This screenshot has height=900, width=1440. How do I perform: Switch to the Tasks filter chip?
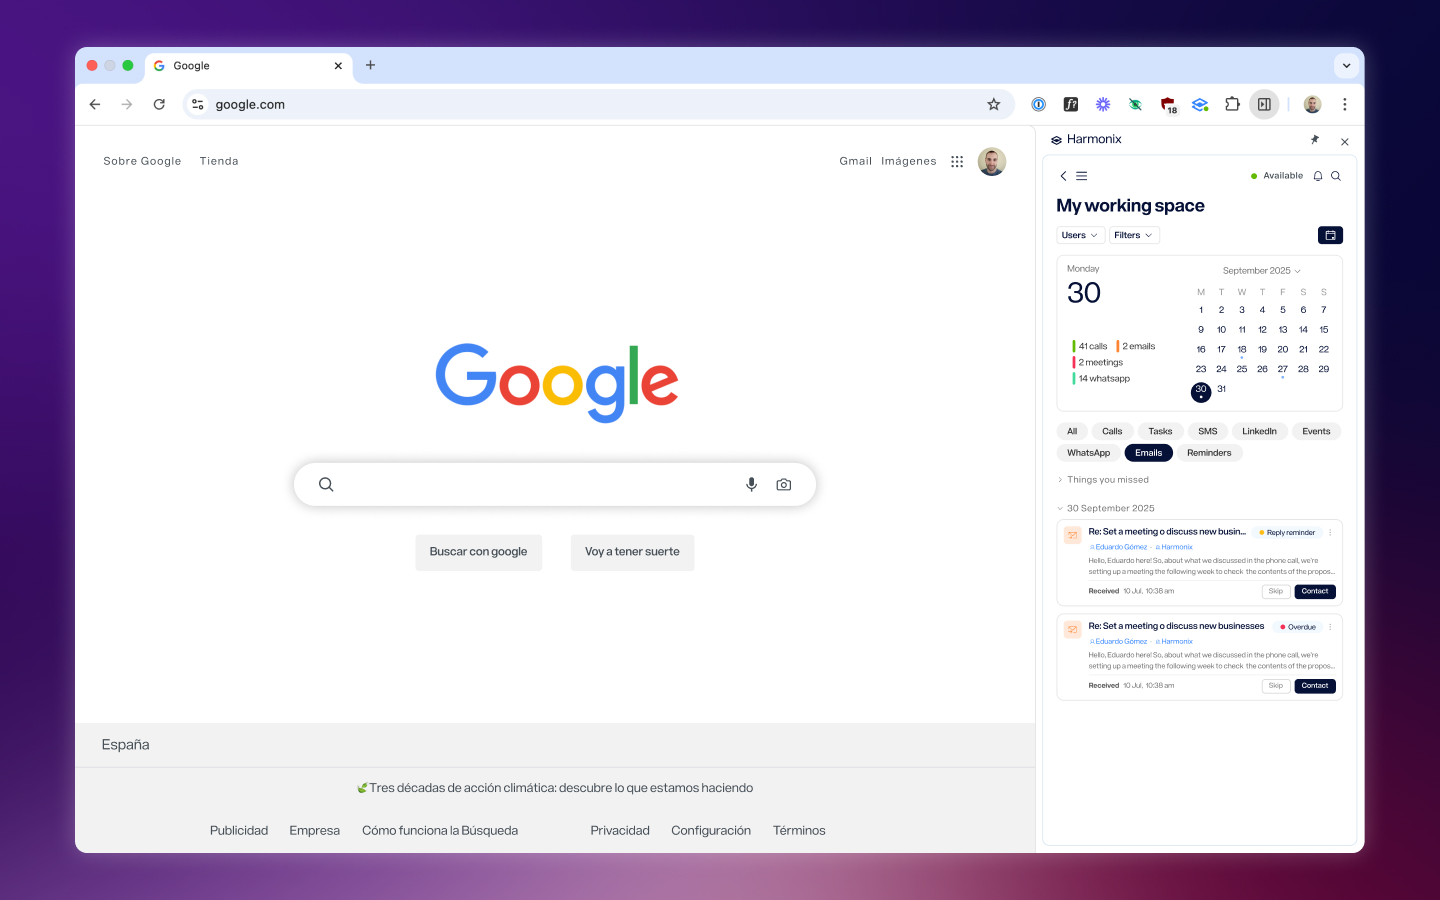pyautogui.click(x=1160, y=432)
